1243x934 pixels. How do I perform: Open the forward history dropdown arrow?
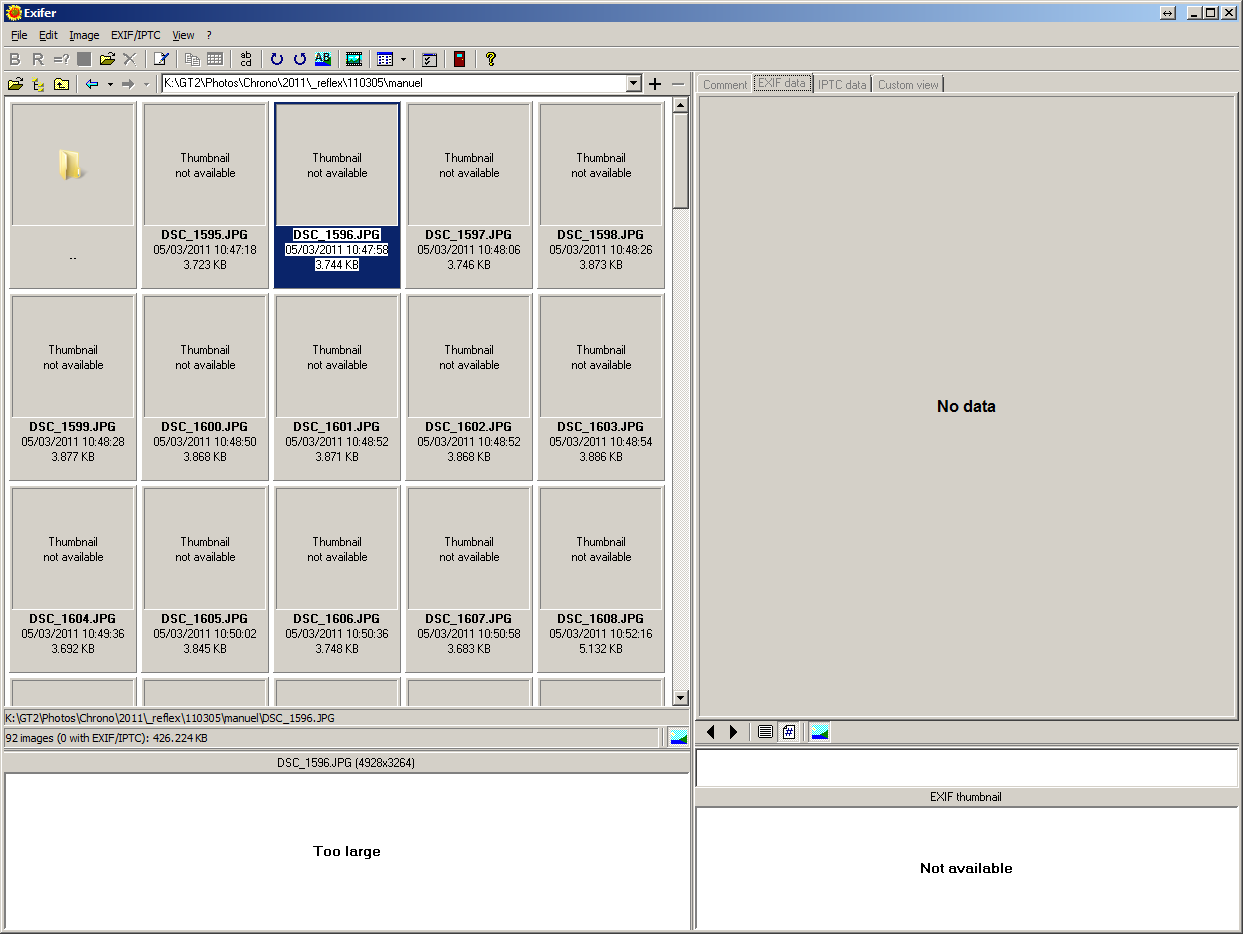coord(146,84)
